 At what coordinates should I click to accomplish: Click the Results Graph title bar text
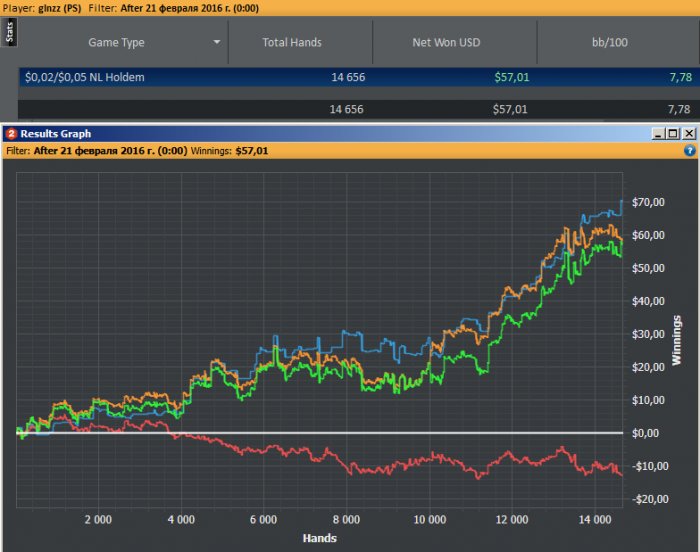click(56, 134)
